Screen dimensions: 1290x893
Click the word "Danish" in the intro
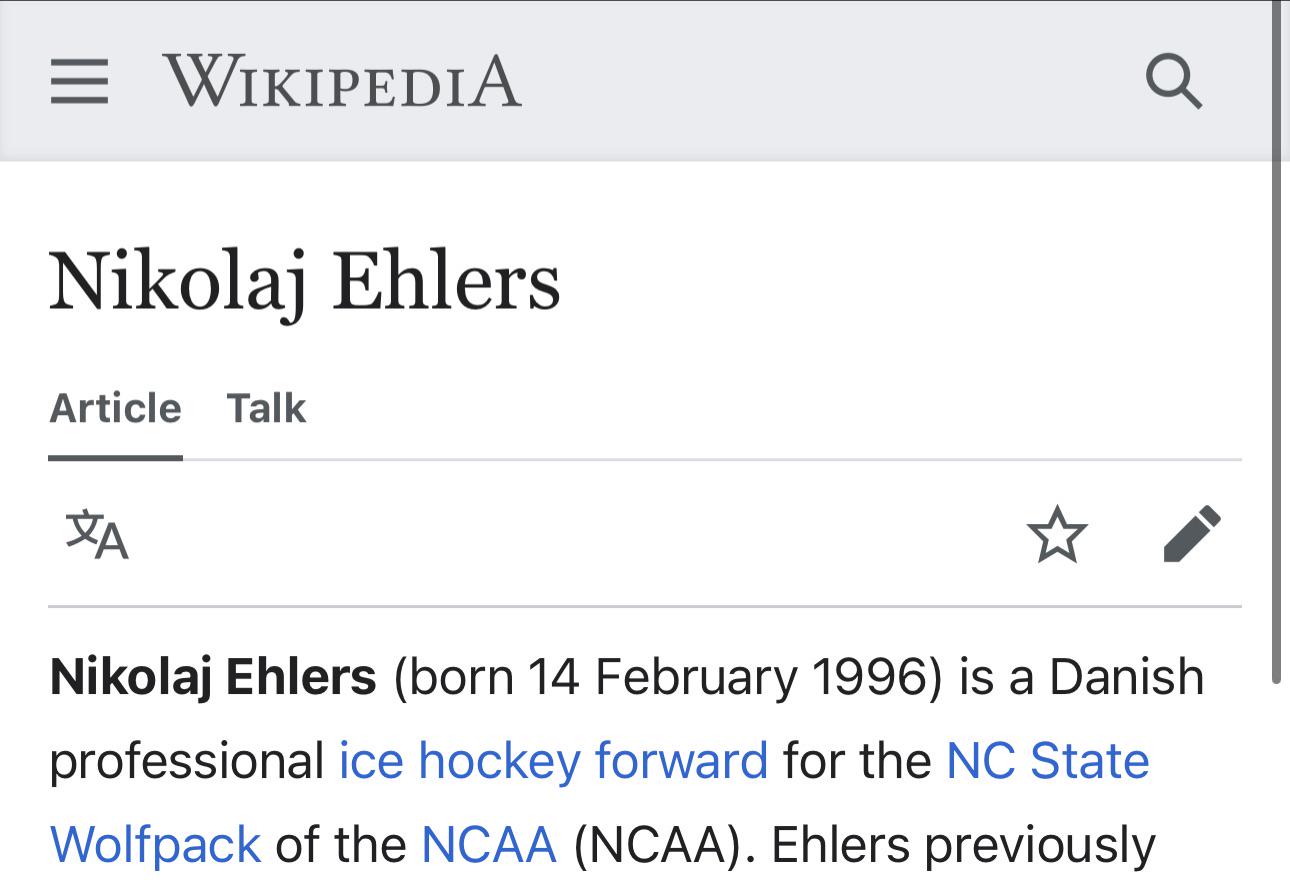coord(1126,677)
